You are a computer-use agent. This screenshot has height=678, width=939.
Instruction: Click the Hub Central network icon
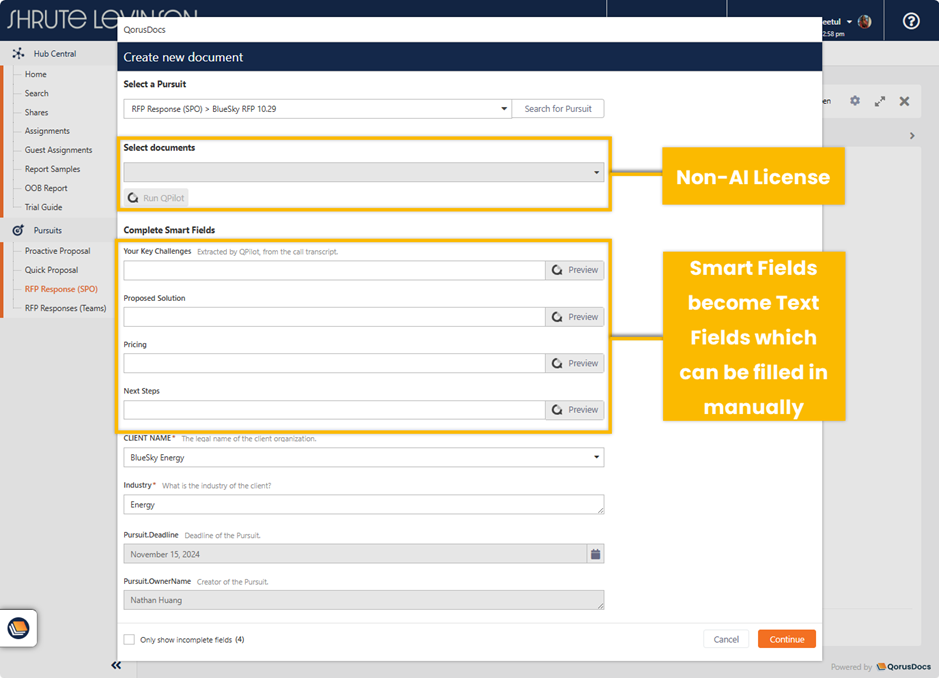[x=18, y=54]
